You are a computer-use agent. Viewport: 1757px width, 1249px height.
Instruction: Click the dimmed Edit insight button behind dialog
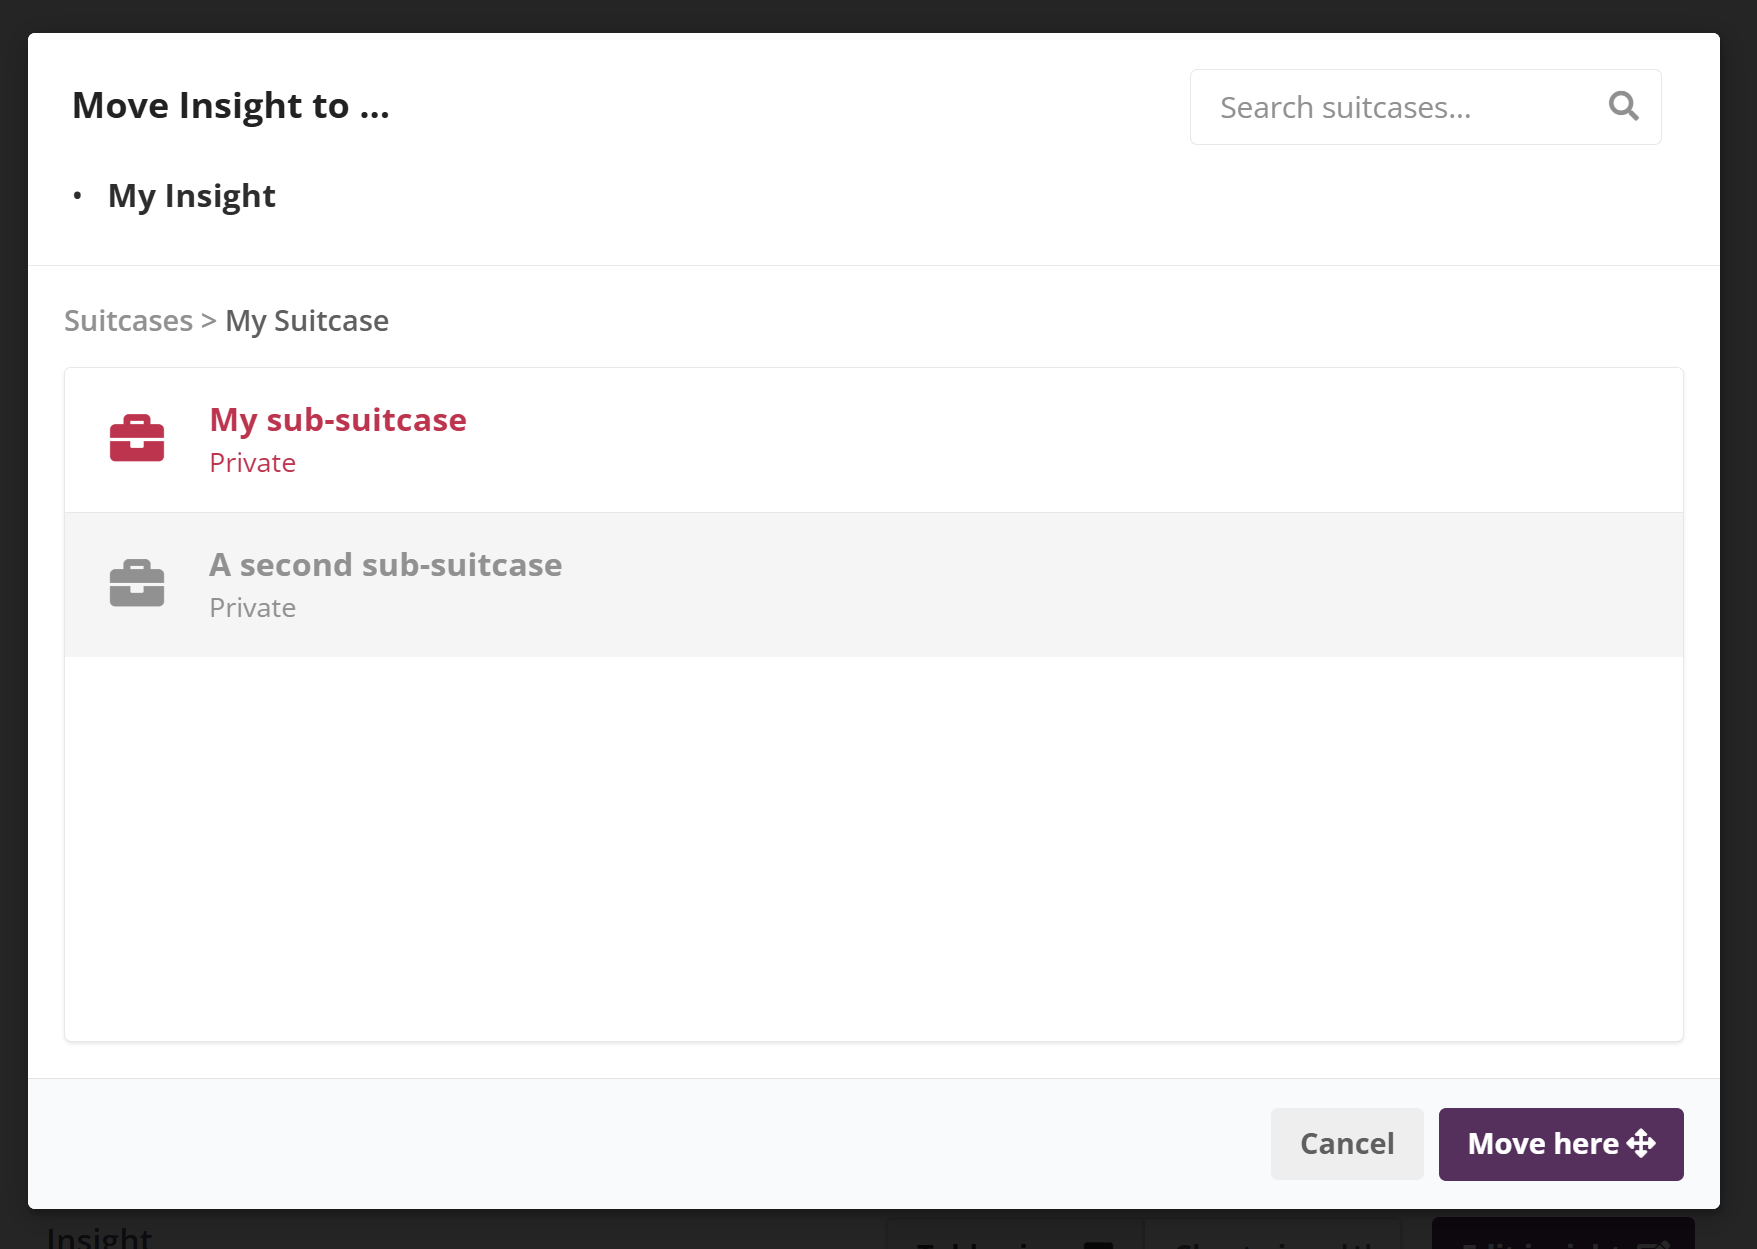click(x=1562, y=1238)
